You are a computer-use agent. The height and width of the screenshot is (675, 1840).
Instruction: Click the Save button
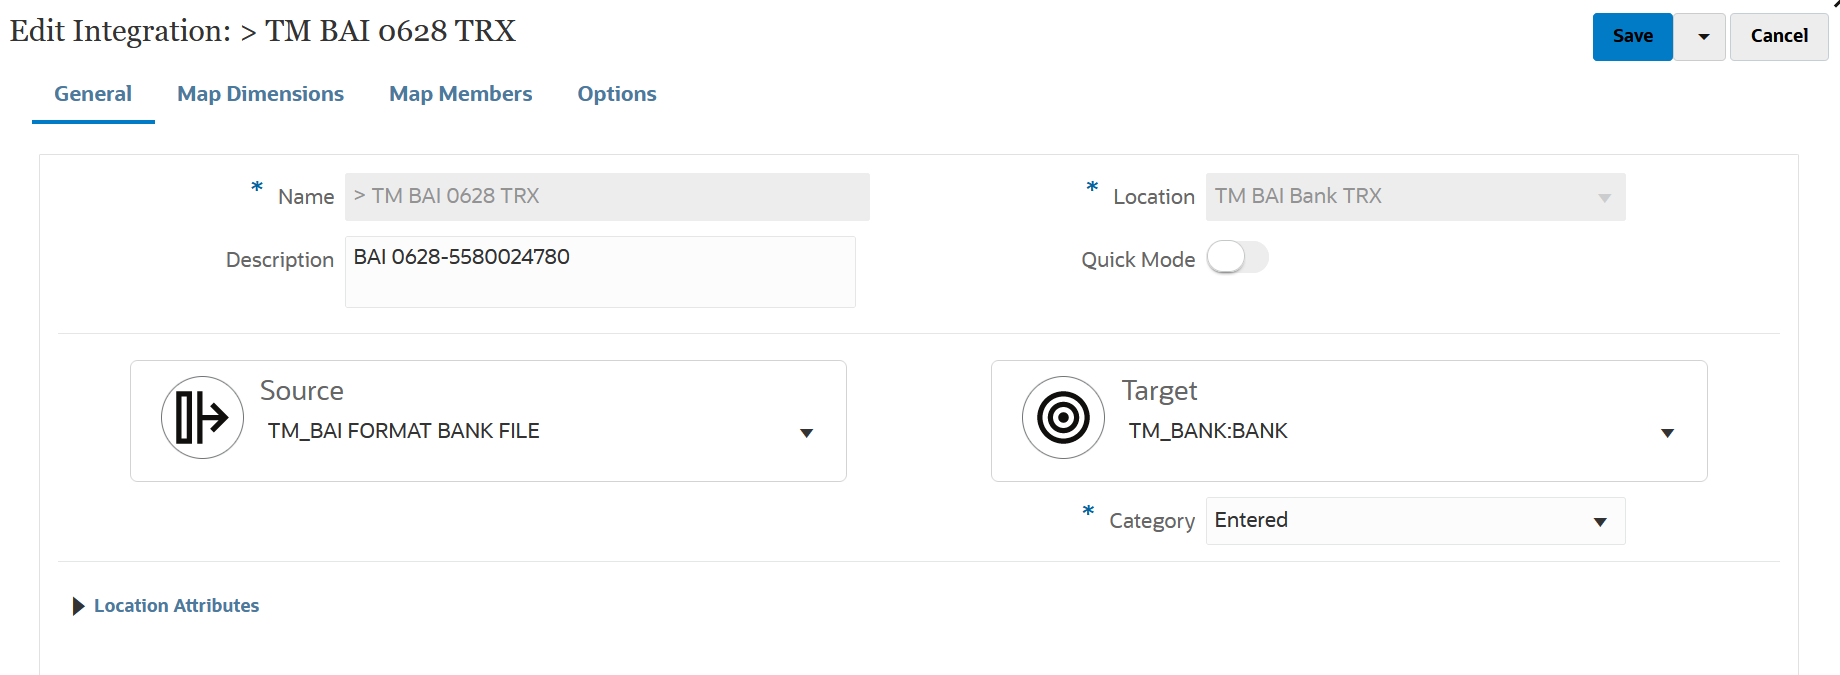(1632, 37)
